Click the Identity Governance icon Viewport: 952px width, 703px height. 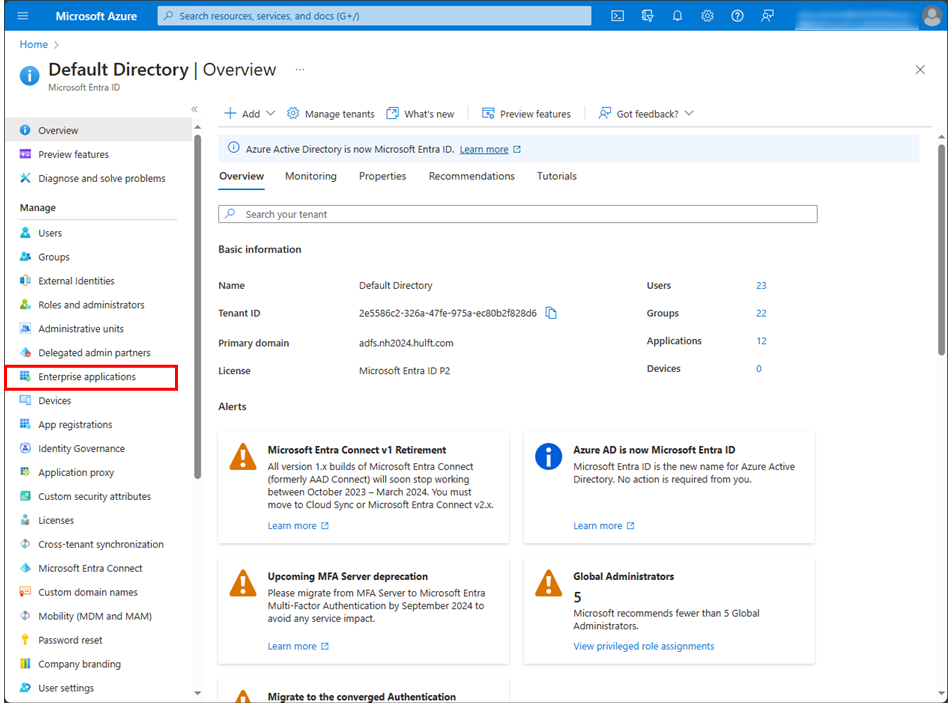[25, 448]
